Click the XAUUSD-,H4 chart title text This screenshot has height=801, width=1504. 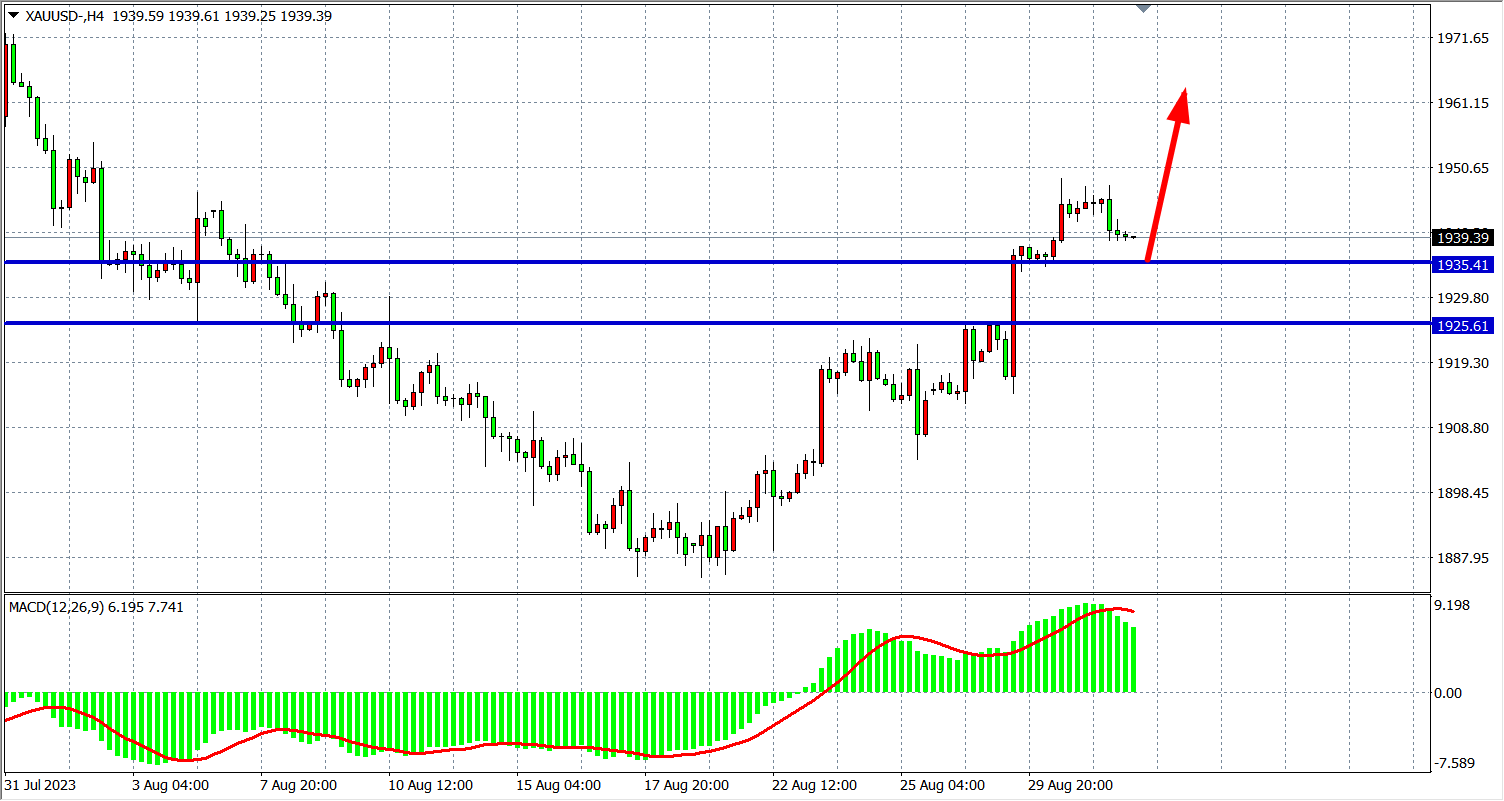[62, 16]
